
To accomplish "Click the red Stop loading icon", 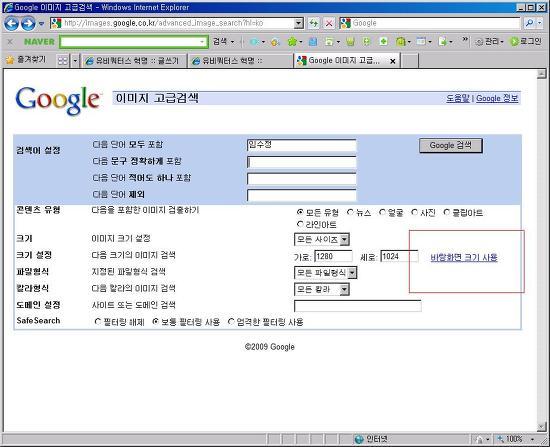I will coord(329,24).
